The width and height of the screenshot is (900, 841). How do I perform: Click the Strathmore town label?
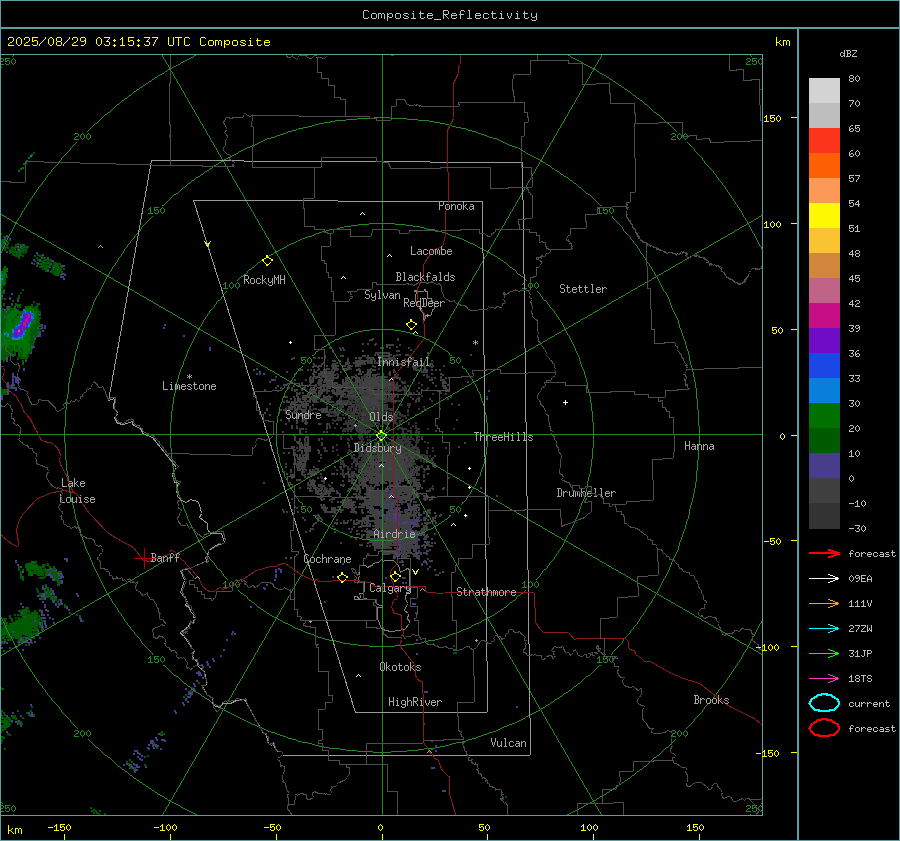coord(486,592)
